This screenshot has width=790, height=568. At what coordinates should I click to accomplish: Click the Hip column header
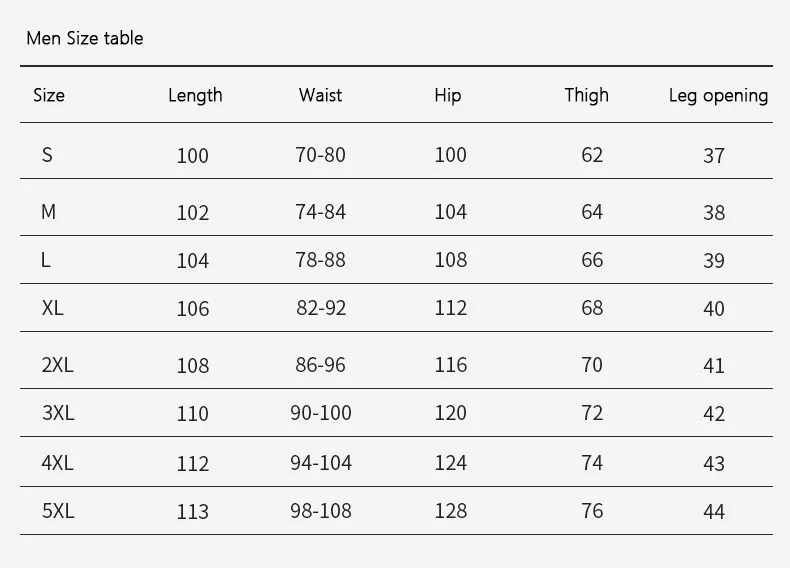[x=448, y=96]
